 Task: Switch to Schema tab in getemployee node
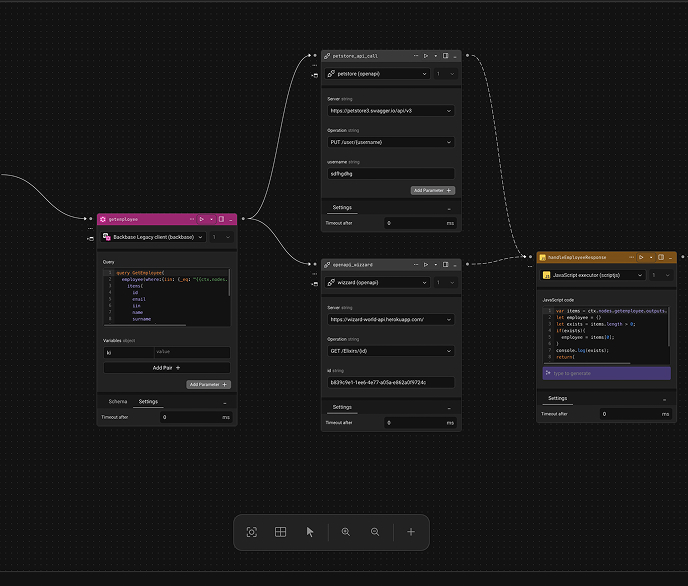118,402
